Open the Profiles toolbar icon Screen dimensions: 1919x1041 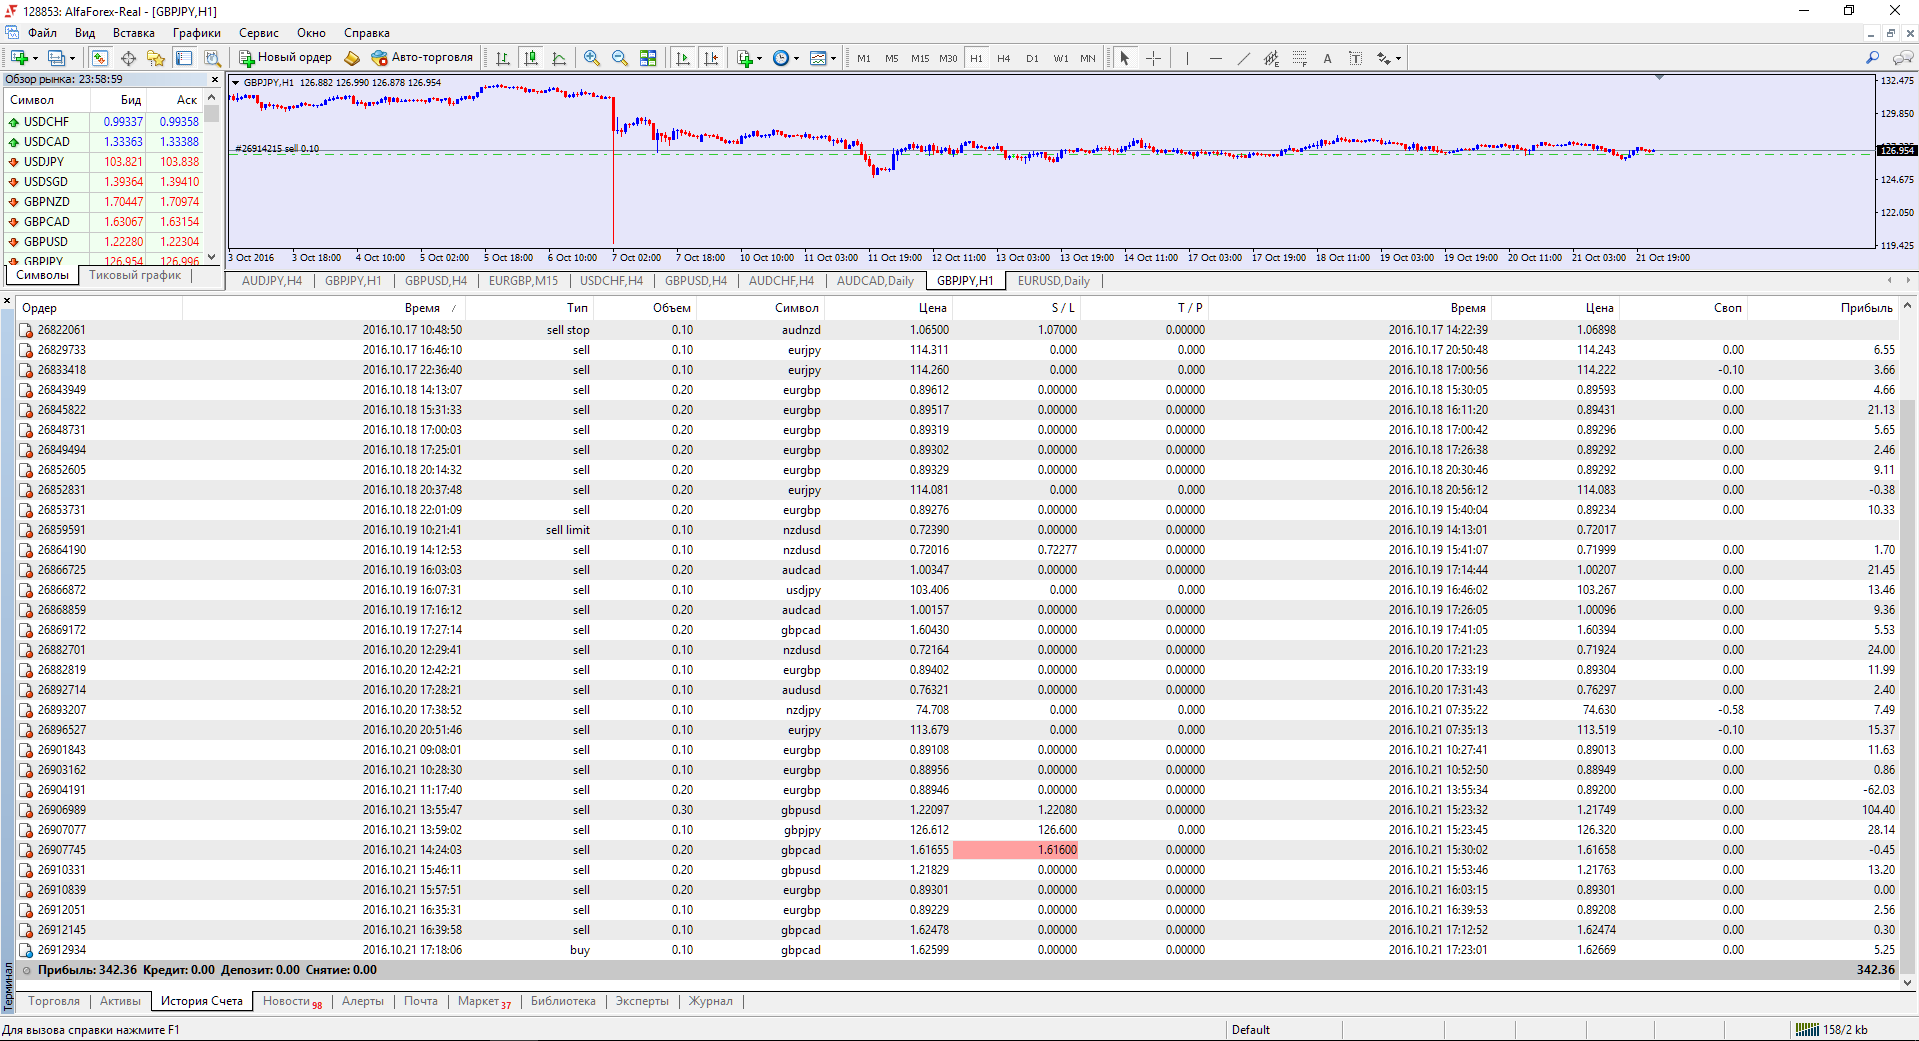click(x=57, y=58)
